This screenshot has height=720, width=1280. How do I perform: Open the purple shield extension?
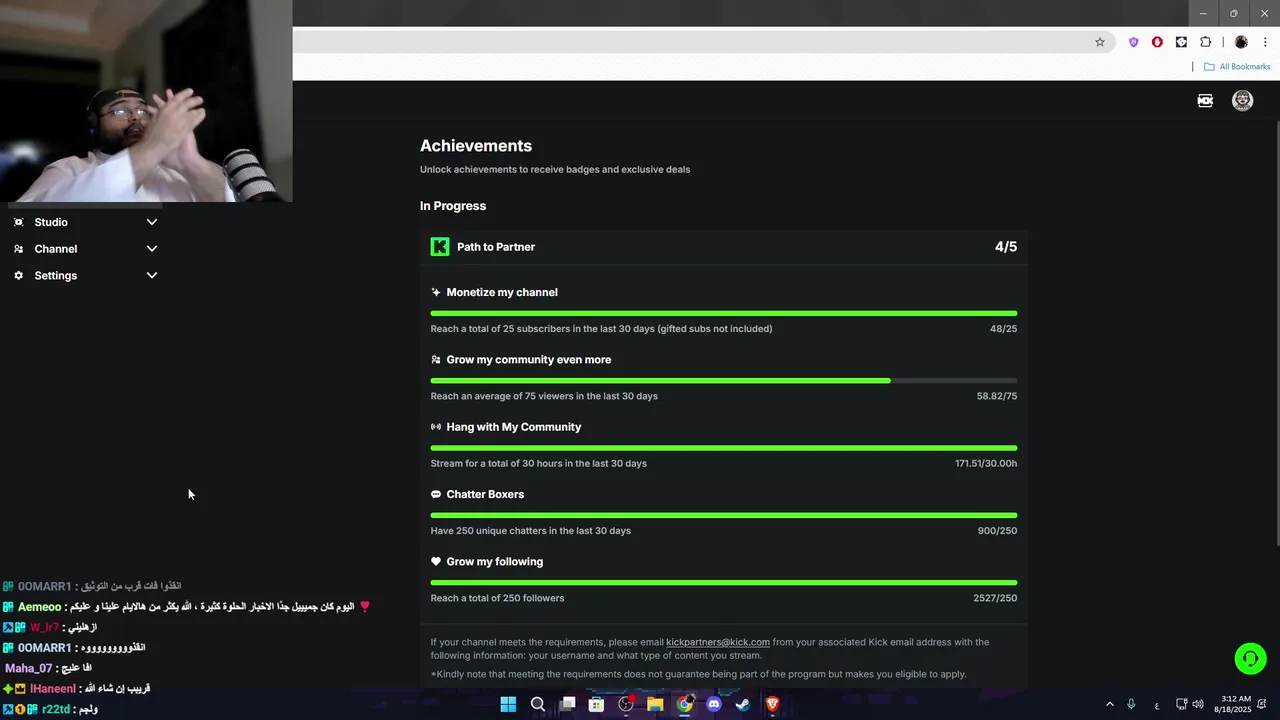point(1133,42)
